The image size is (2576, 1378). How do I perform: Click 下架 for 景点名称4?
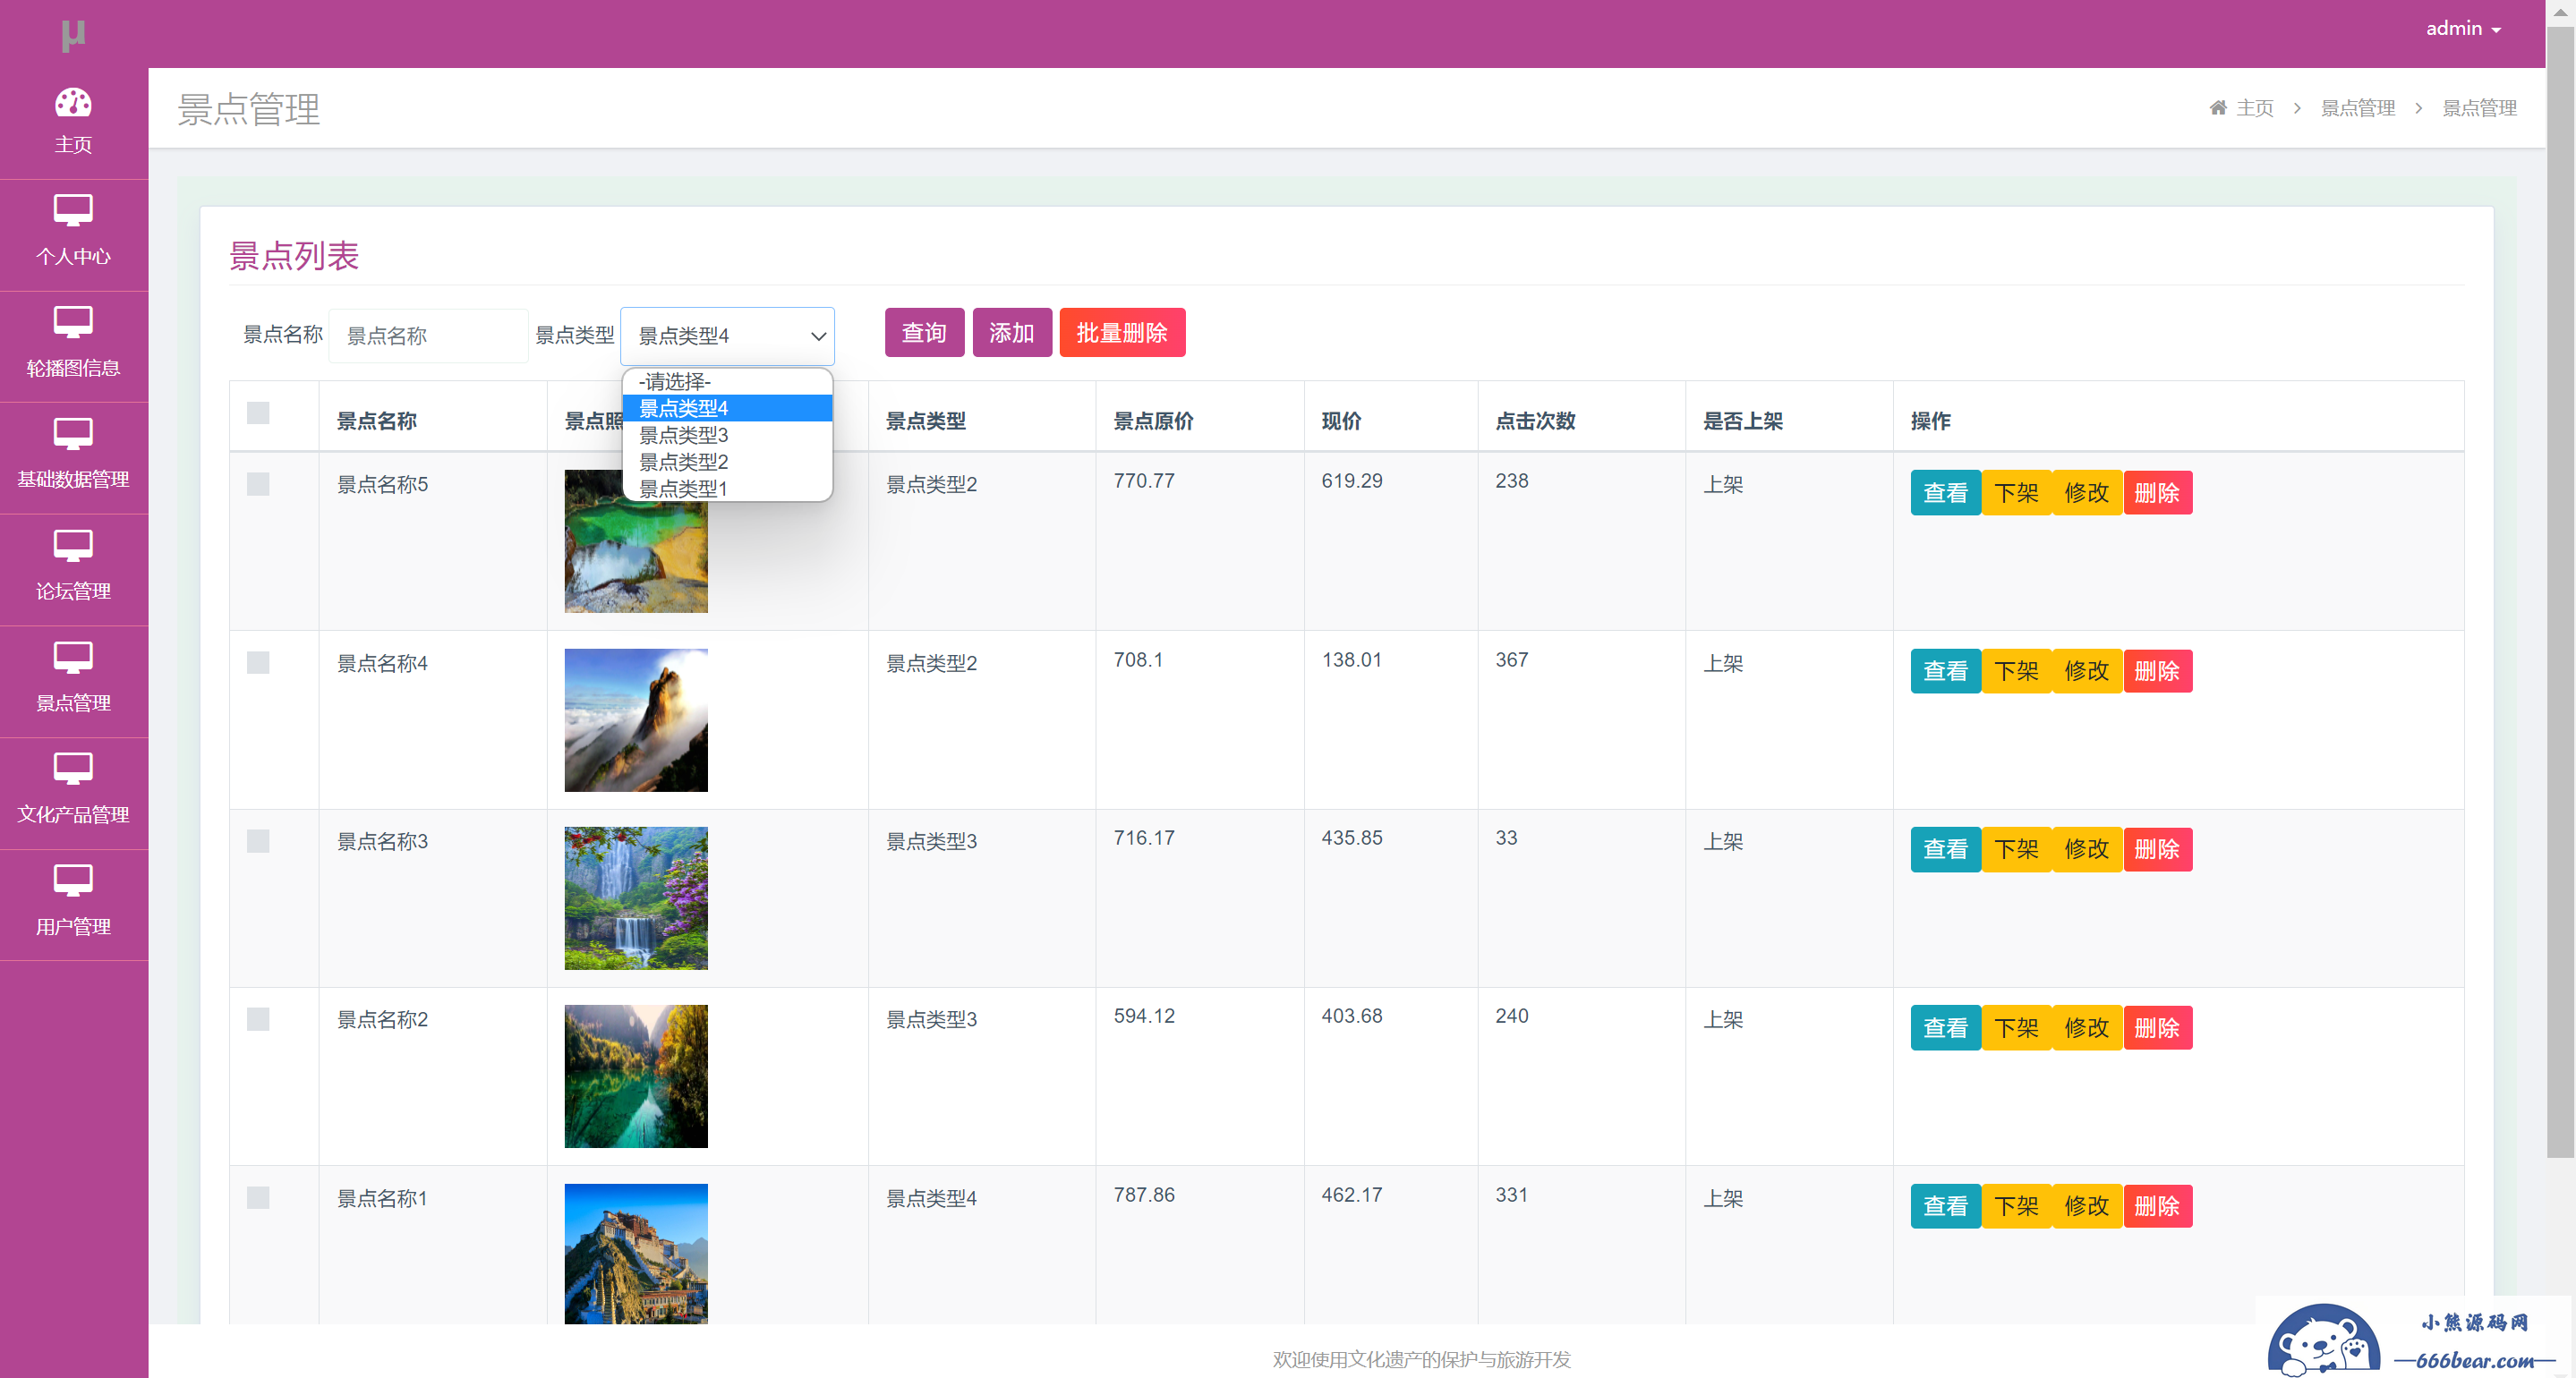(x=2016, y=671)
